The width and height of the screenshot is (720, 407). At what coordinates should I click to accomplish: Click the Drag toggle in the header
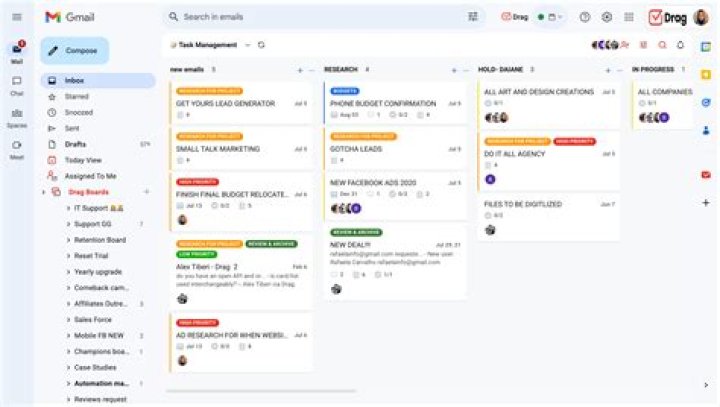click(515, 17)
